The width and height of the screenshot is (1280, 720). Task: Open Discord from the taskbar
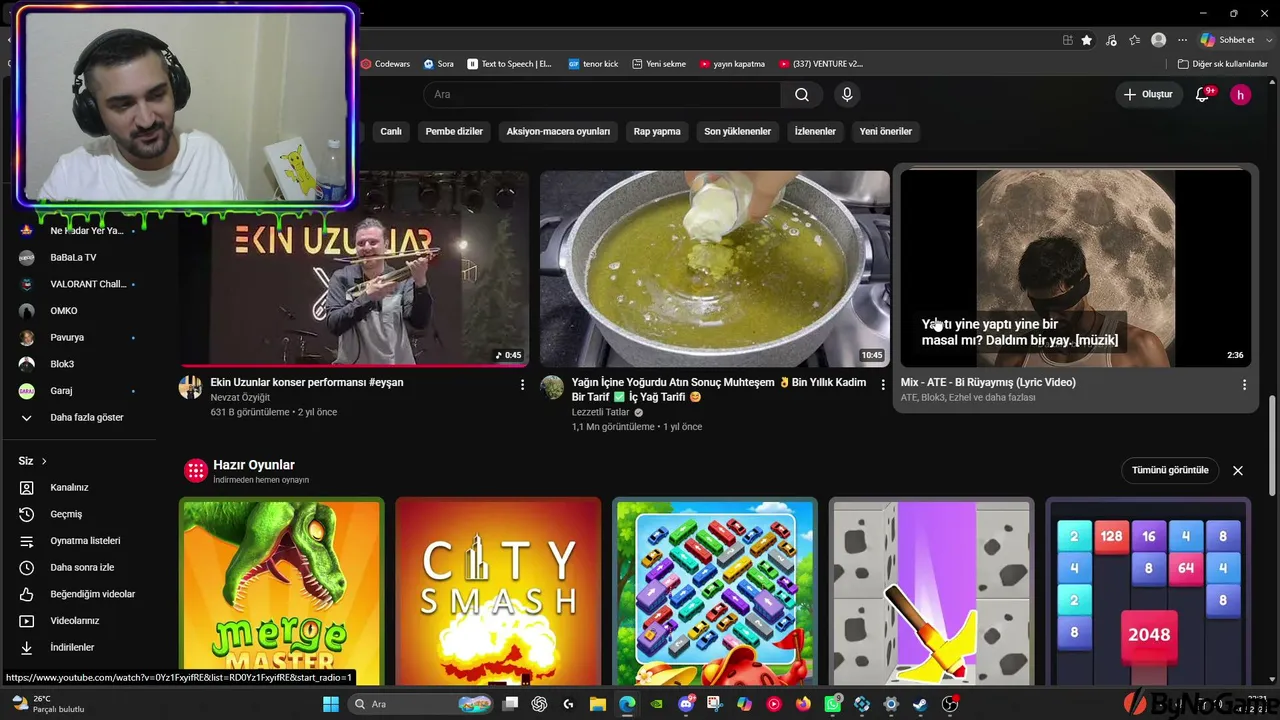pos(686,704)
